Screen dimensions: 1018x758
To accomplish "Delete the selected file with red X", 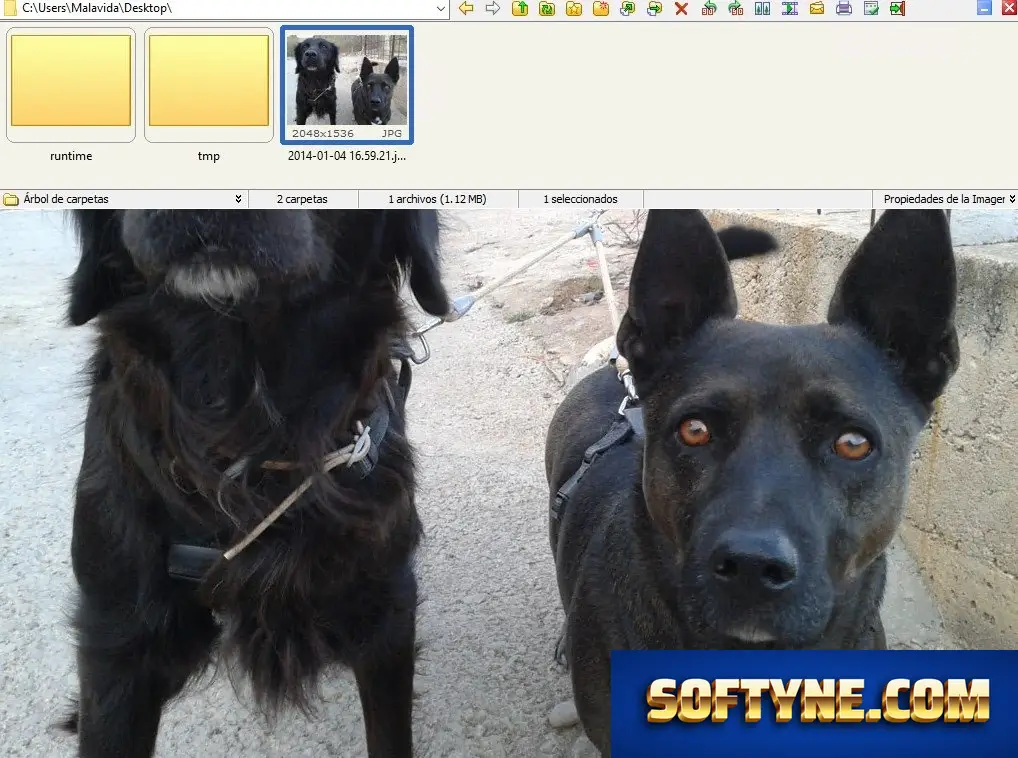I will pyautogui.click(x=681, y=8).
